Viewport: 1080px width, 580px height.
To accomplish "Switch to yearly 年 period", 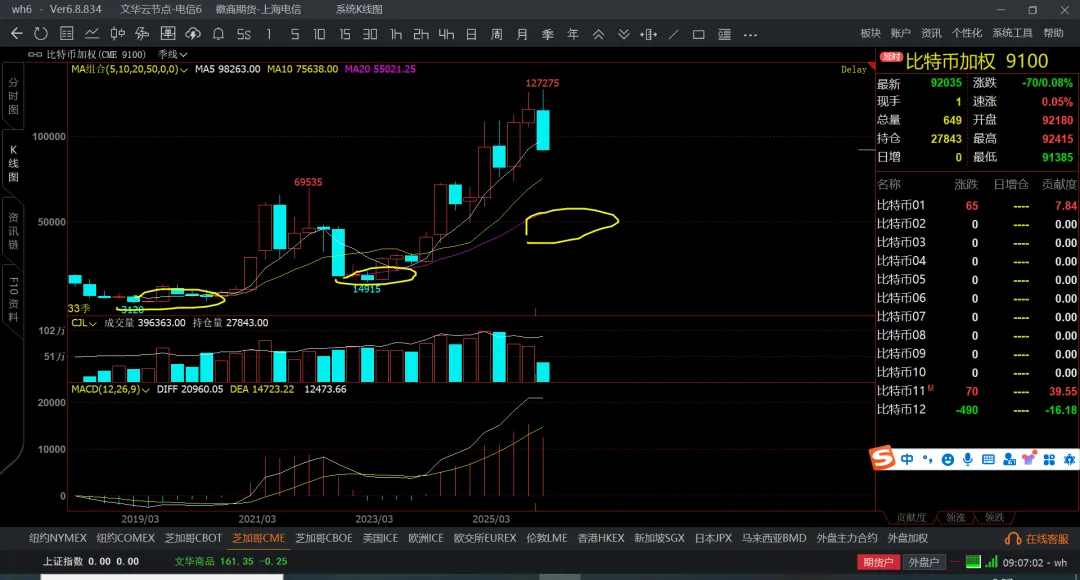I will click(573, 34).
